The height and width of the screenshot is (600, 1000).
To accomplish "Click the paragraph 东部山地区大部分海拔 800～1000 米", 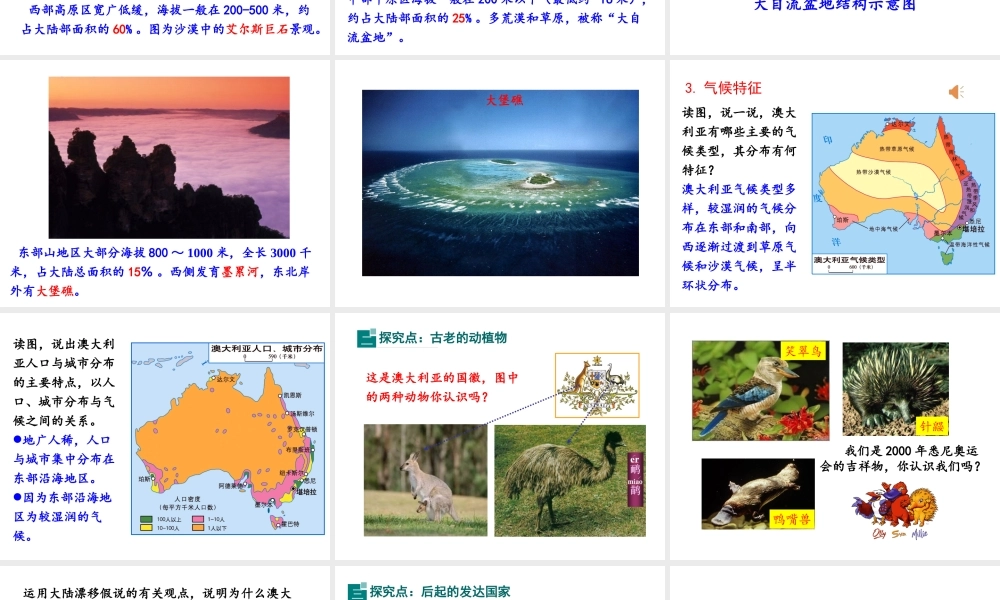I will click(161, 272).
